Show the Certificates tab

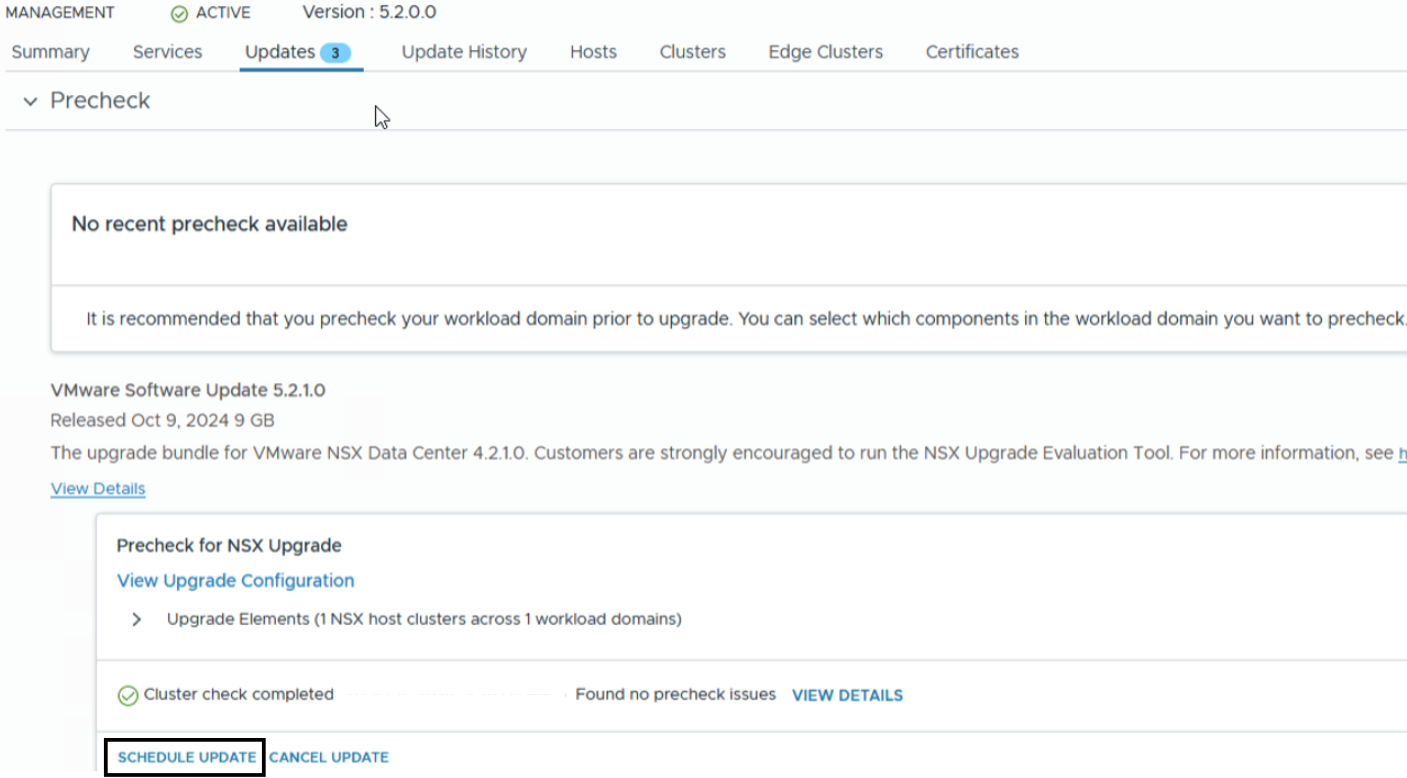coord(972,52)
